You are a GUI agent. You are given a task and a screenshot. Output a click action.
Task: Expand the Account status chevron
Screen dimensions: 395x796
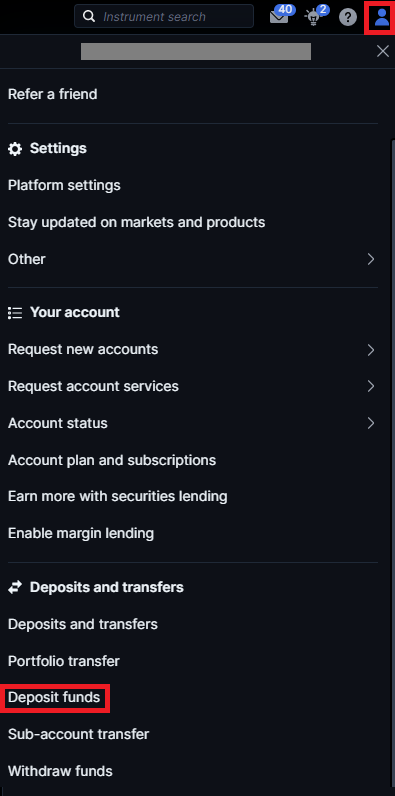[x=371, y=423]
